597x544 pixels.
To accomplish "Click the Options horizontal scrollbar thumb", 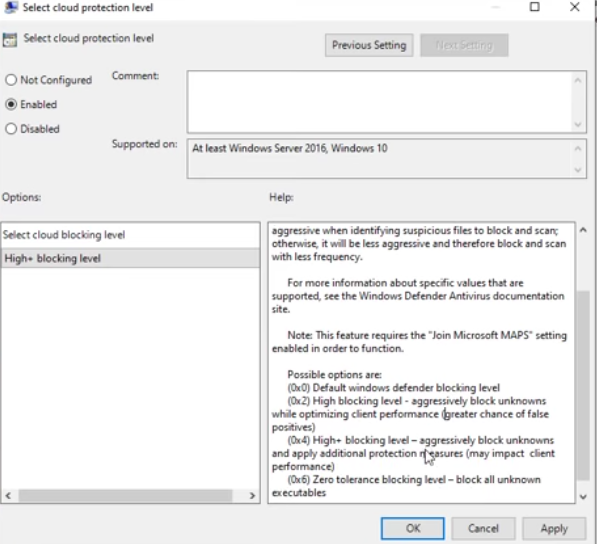I will tap(125, 496).
